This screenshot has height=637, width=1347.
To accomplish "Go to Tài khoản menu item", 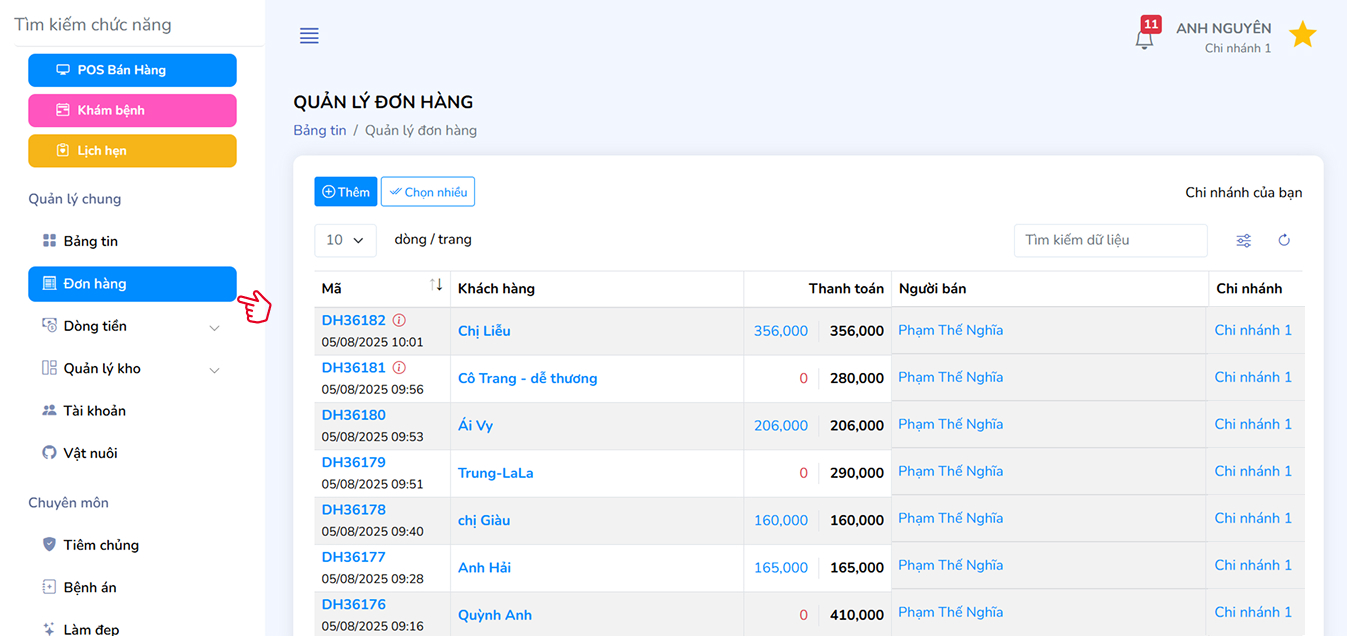I will click(x=94, y=411).
